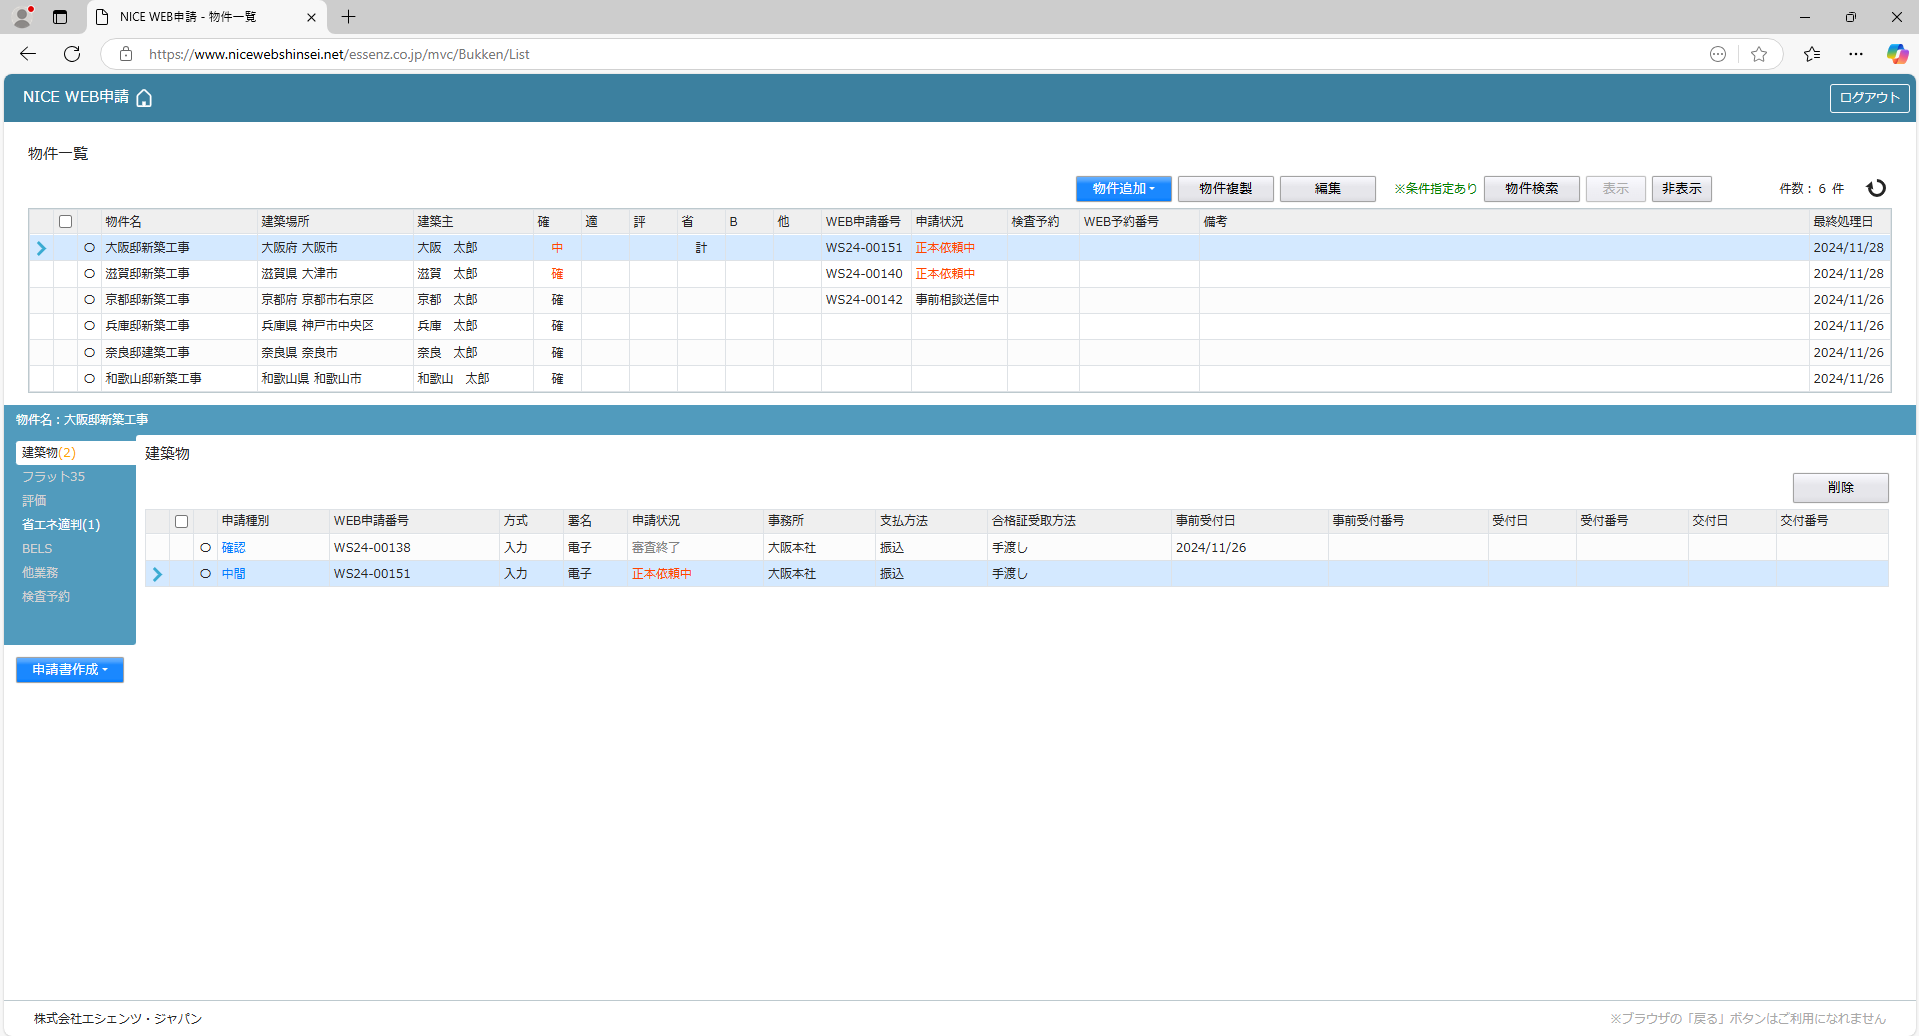Click the ログアウト button
The width and height of the screenshot is (1919, 1036).
pyautogui.click(x=1869, y=98)
